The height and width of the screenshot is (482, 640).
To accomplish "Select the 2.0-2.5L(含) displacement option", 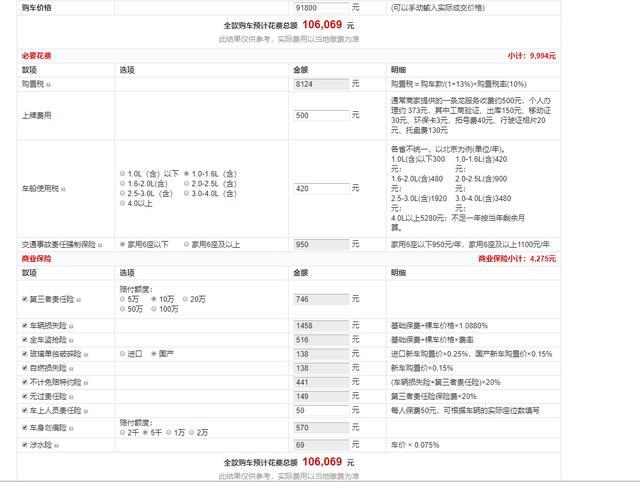I will pos(187,183).
